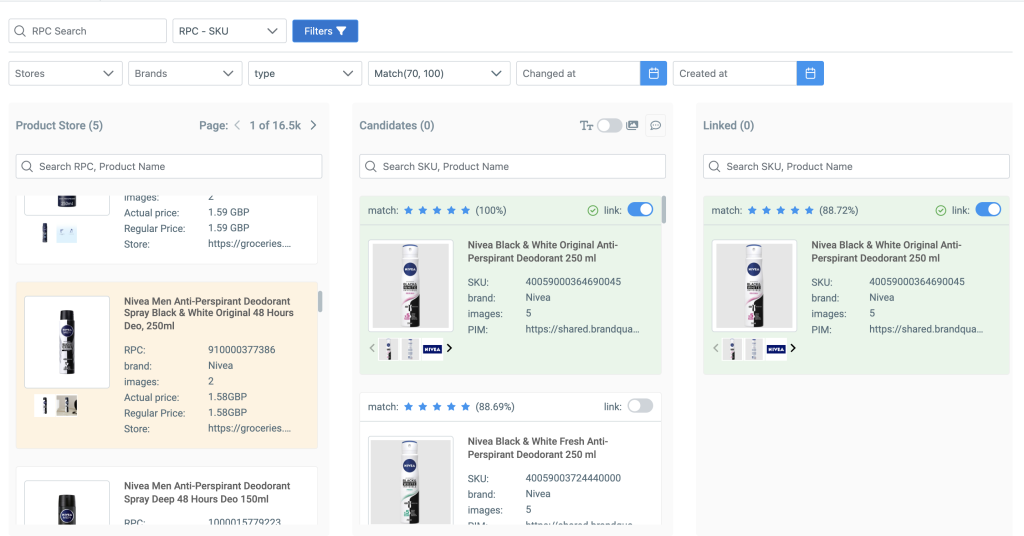Viewport: 1024px width, 536px height.
Task: Open the comments icon in Candidates header
Action: tap(655, 125)
